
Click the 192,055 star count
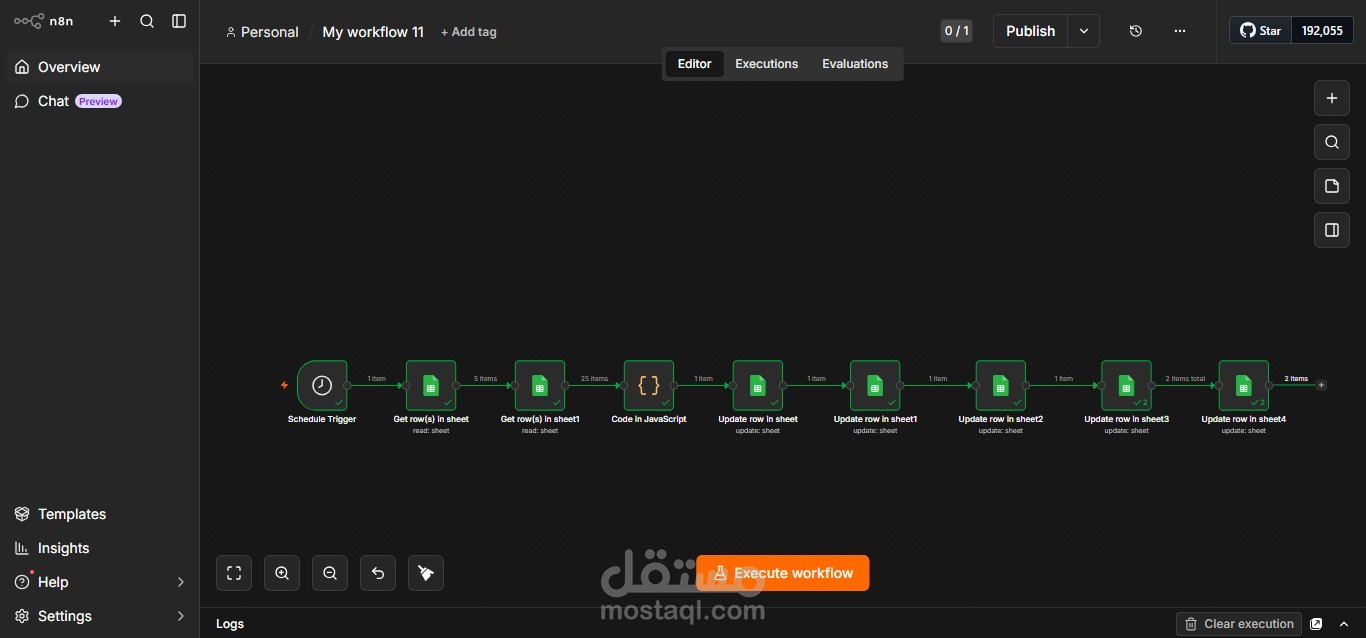click(x=1322, y=31)
